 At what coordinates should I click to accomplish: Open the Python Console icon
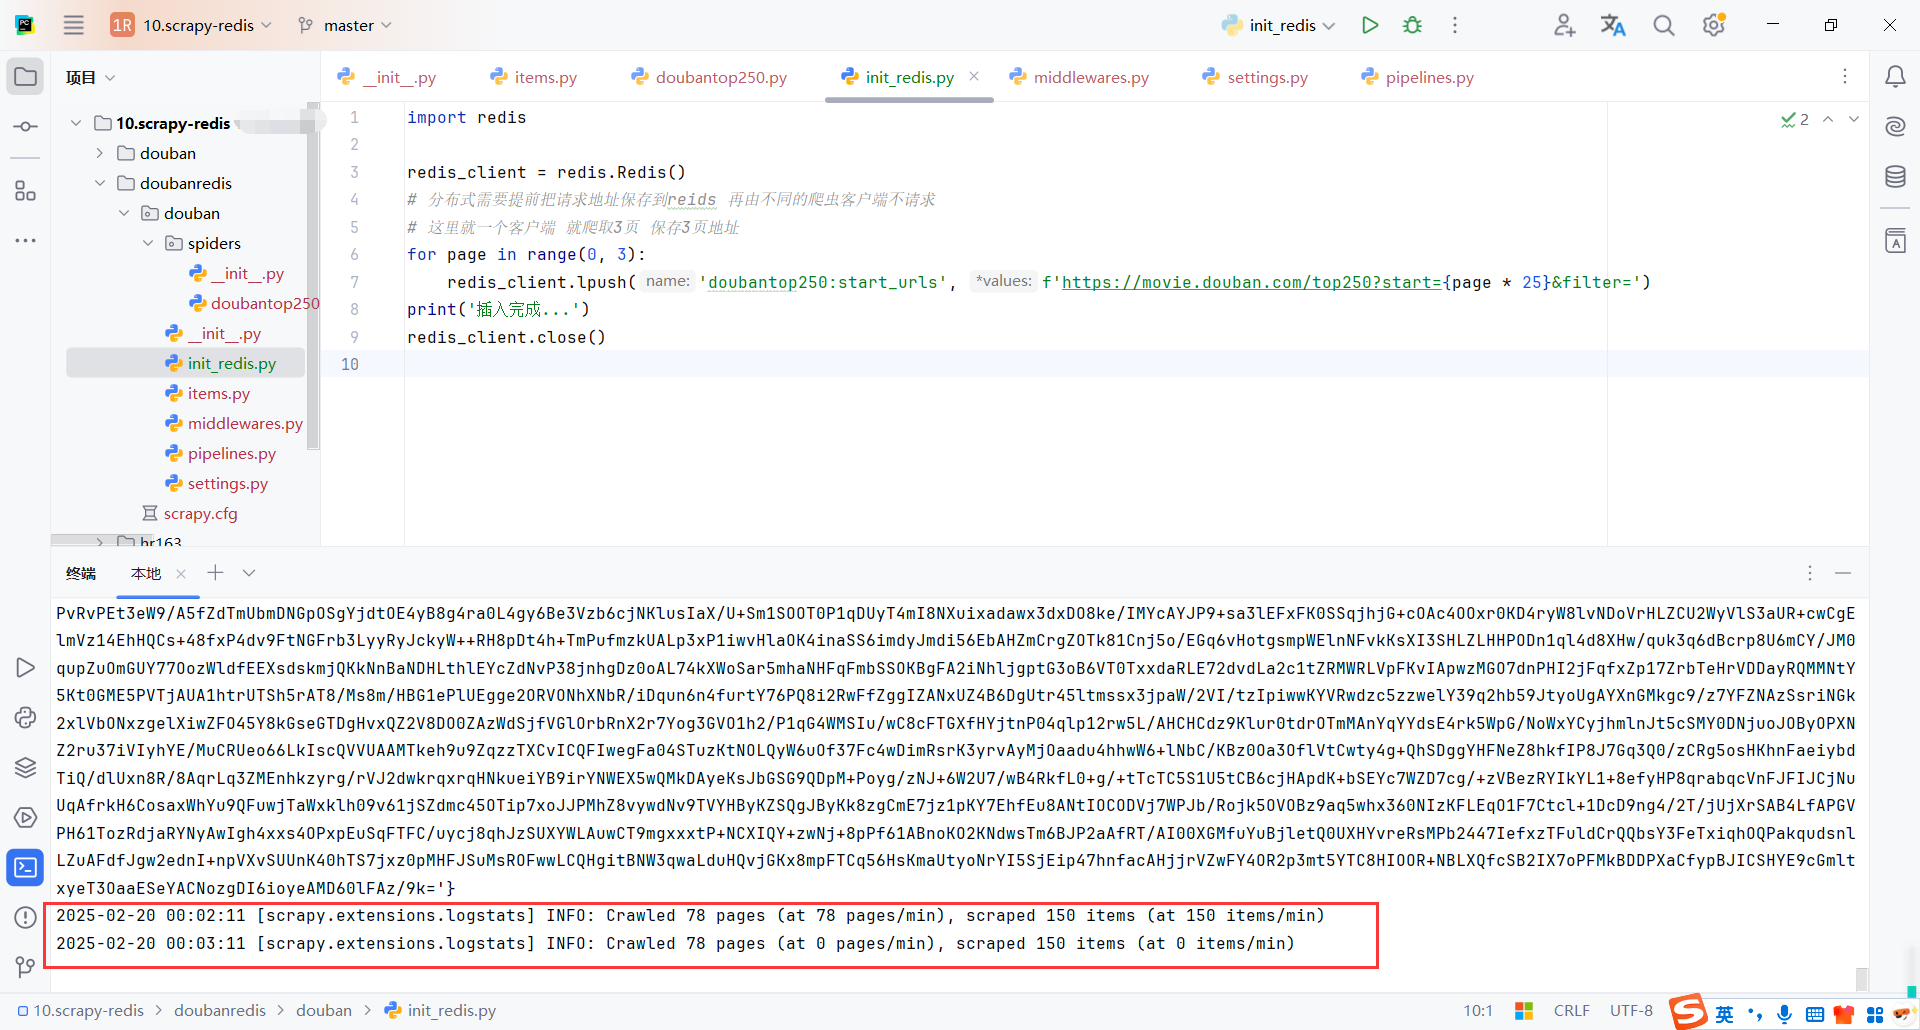(25, 717)
